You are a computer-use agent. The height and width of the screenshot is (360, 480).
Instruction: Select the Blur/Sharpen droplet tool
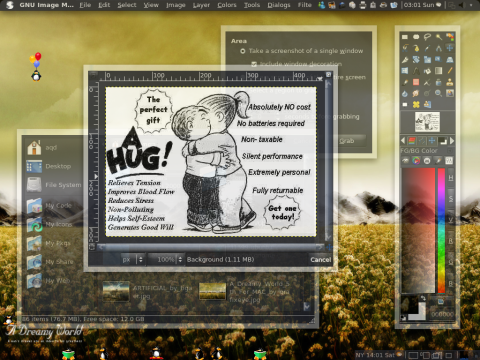tap(405, 93)
